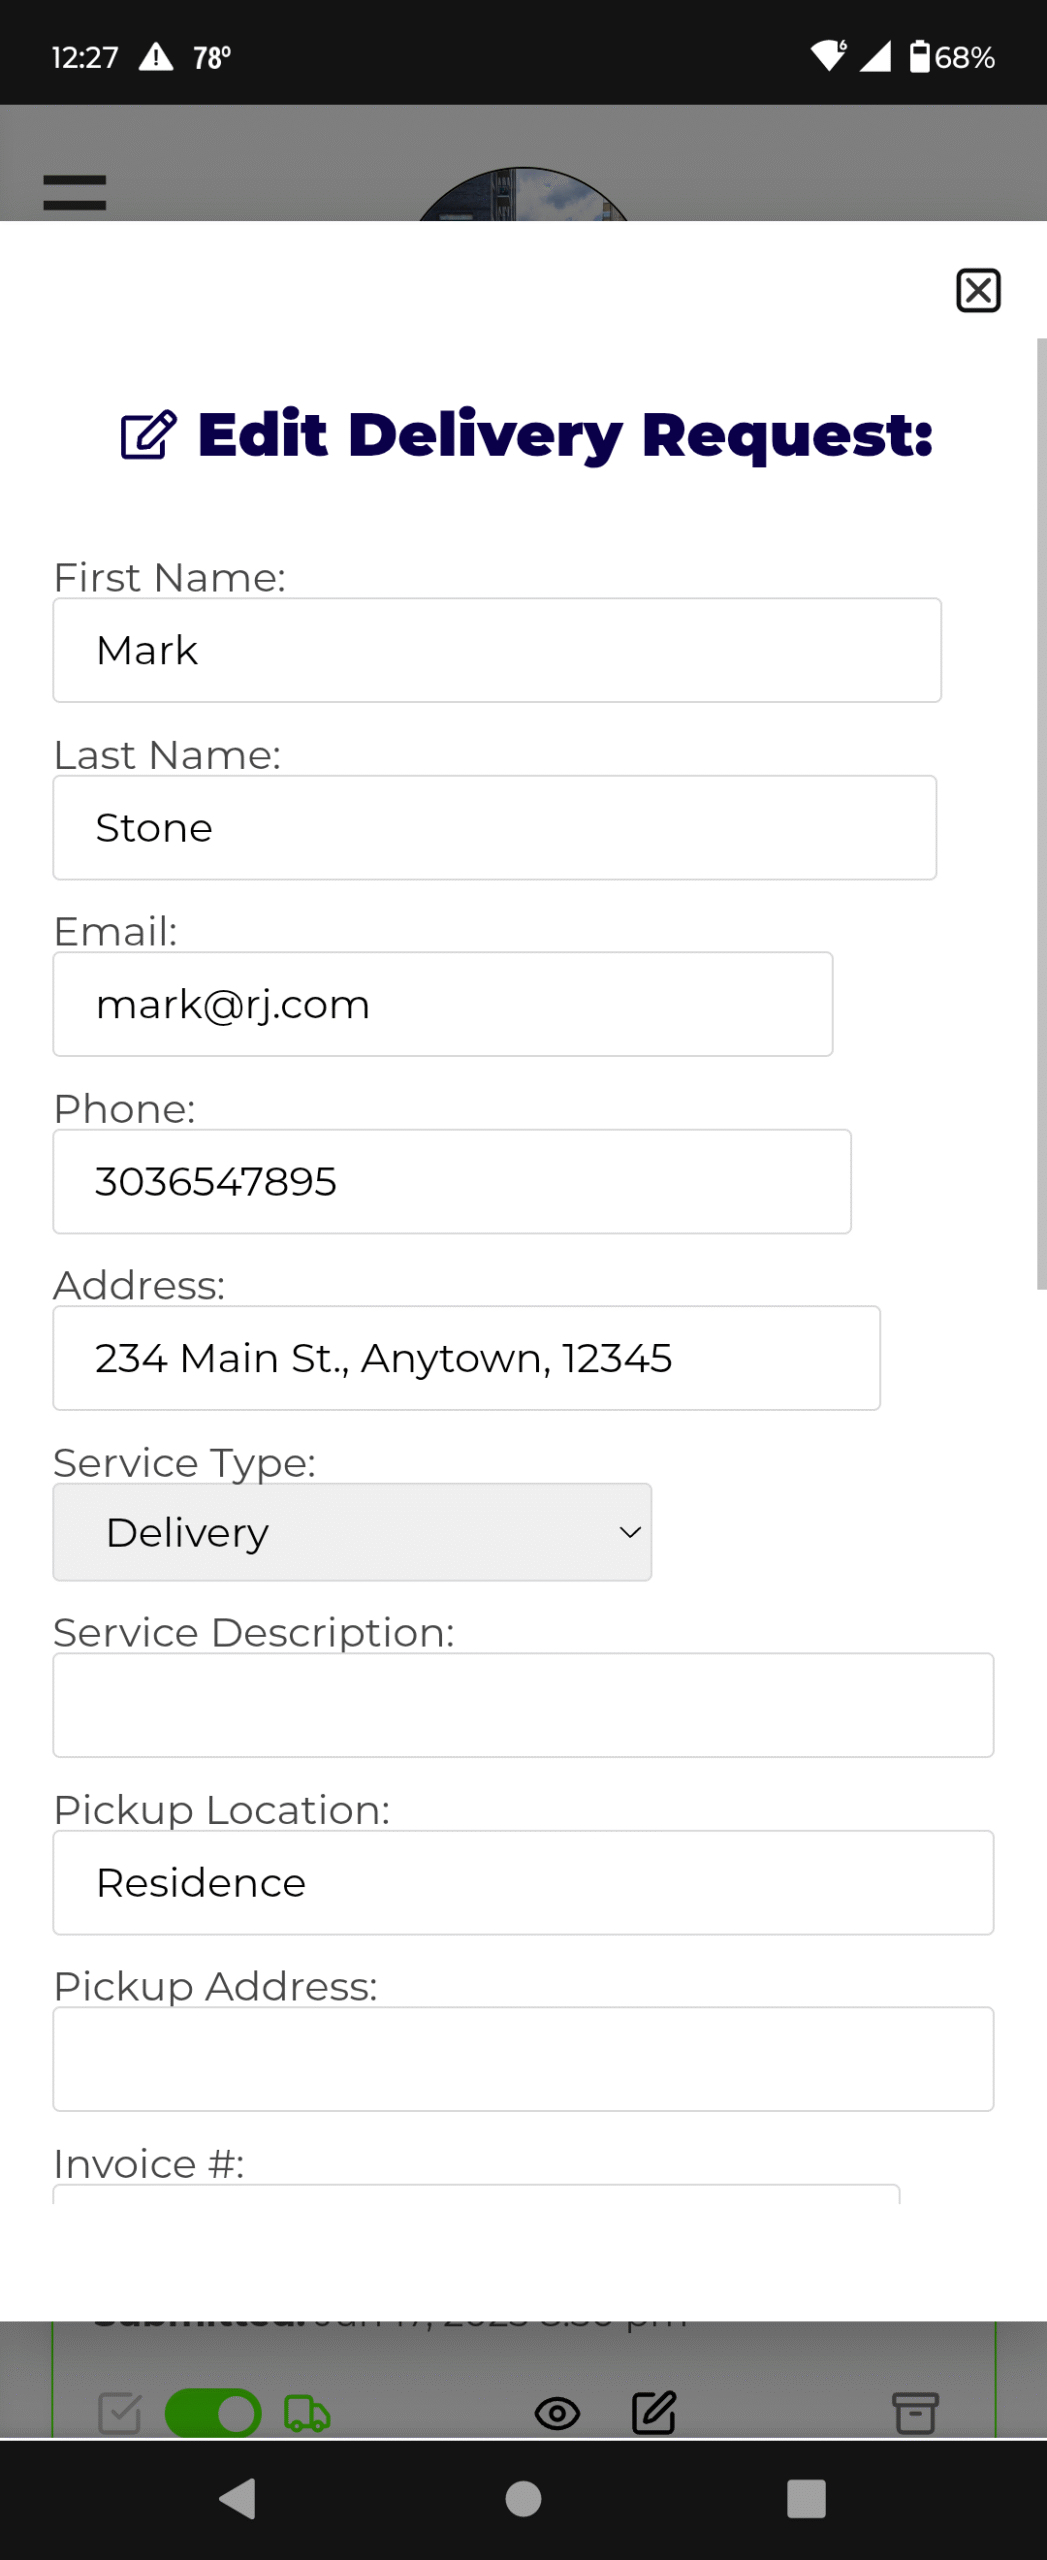Tap the Android back button
The width and height of the screenshot is (1047, 2560).
point(238,2498)
